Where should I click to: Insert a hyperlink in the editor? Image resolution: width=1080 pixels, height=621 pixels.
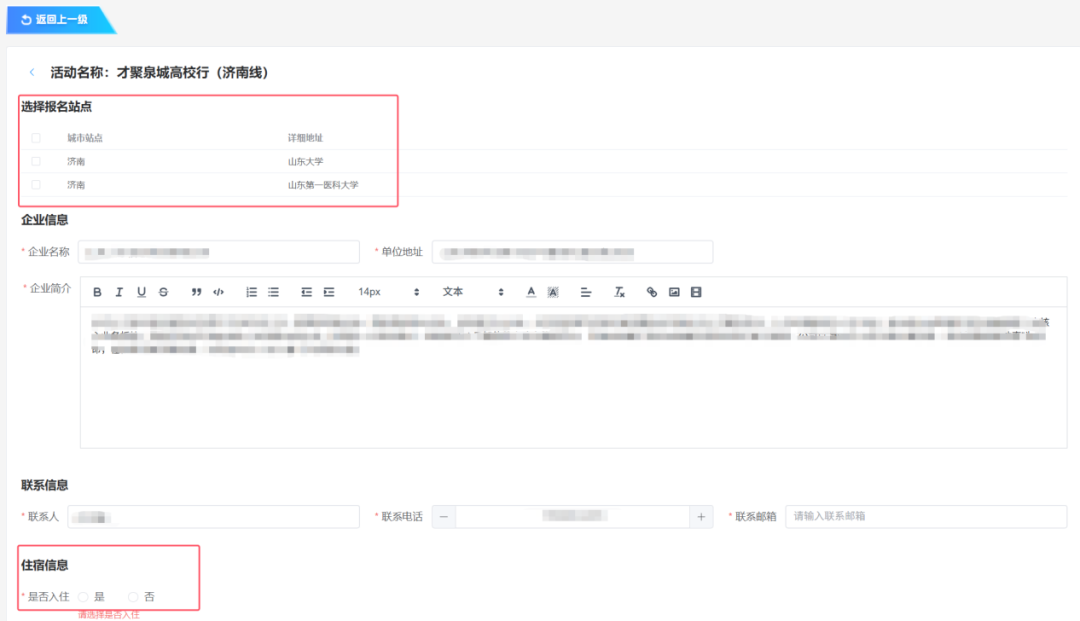(652, 292)
